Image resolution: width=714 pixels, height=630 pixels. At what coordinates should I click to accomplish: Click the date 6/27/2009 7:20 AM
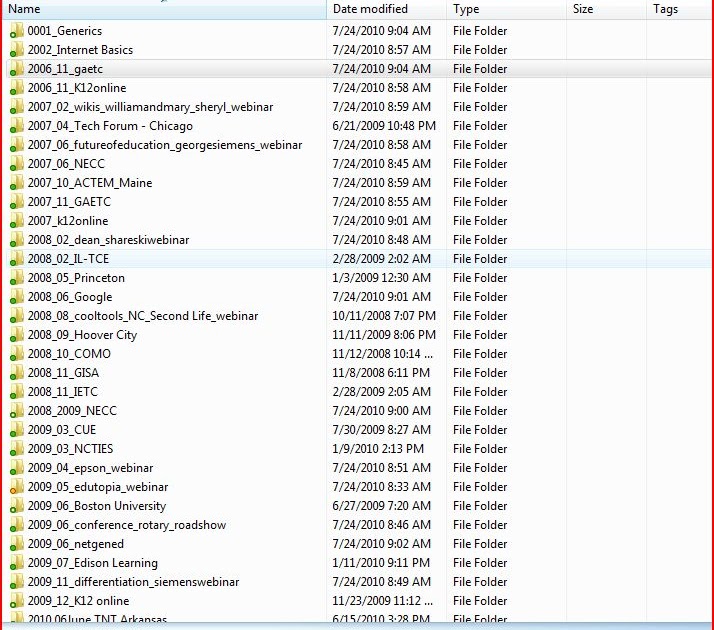(382, 506)
